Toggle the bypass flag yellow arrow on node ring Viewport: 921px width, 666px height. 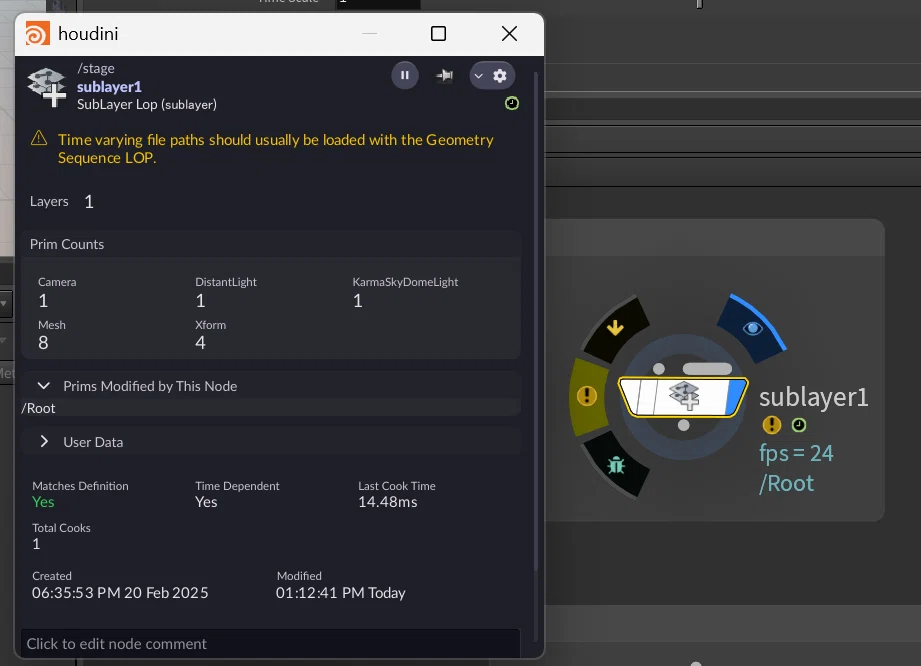click(x=616, y=327)
